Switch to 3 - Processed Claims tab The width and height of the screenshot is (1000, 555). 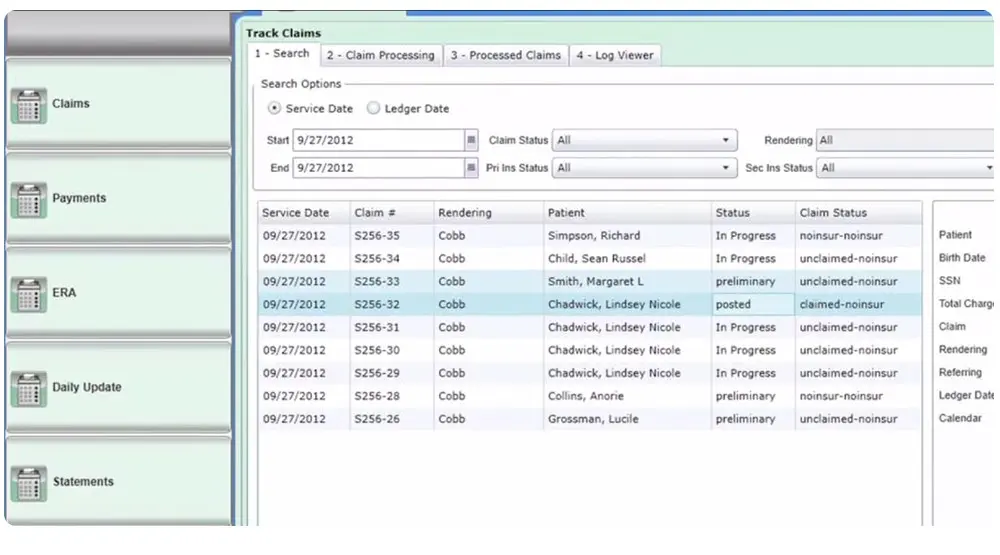tap(506, 56)
